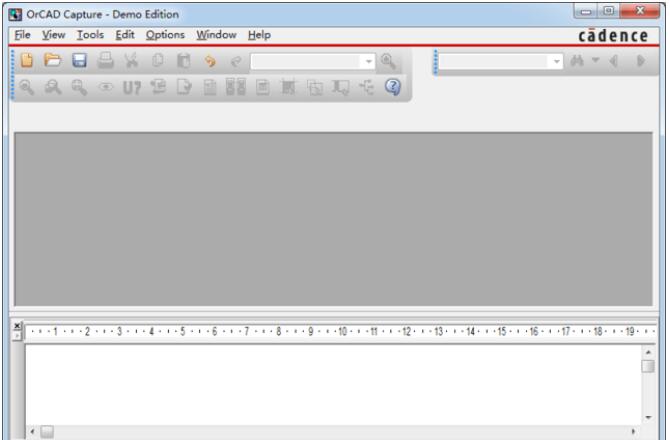
Task: Click the OrCAD Capture title bar app icon
Action: coord(15,15)
